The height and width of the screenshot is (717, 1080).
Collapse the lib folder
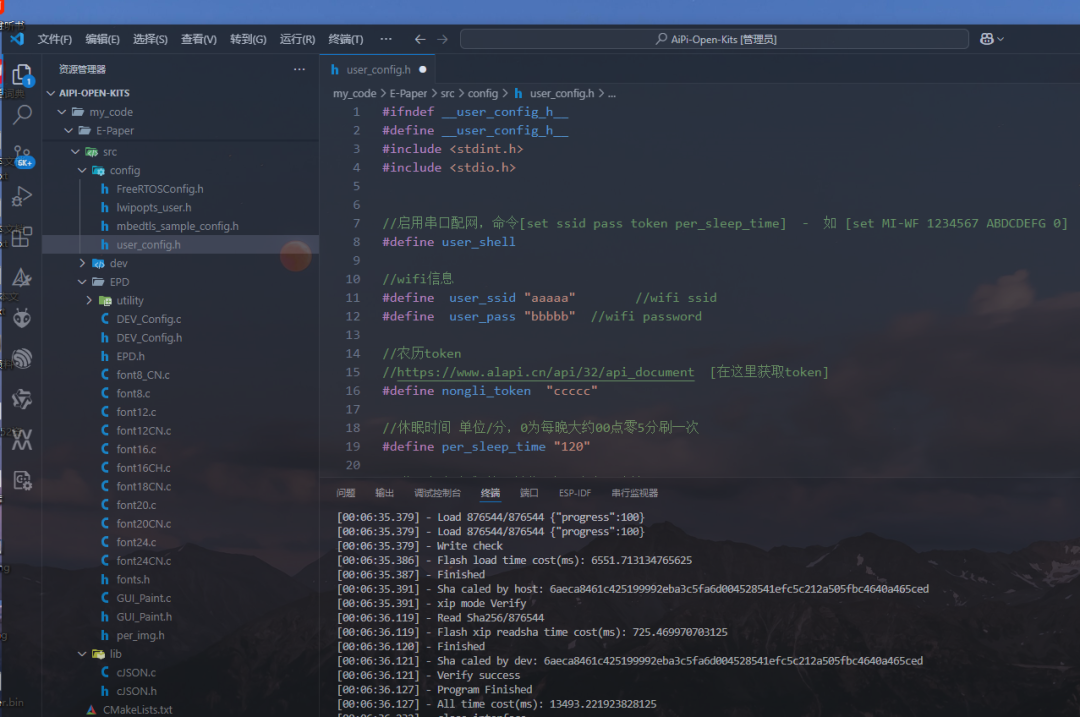click(82, 654)
